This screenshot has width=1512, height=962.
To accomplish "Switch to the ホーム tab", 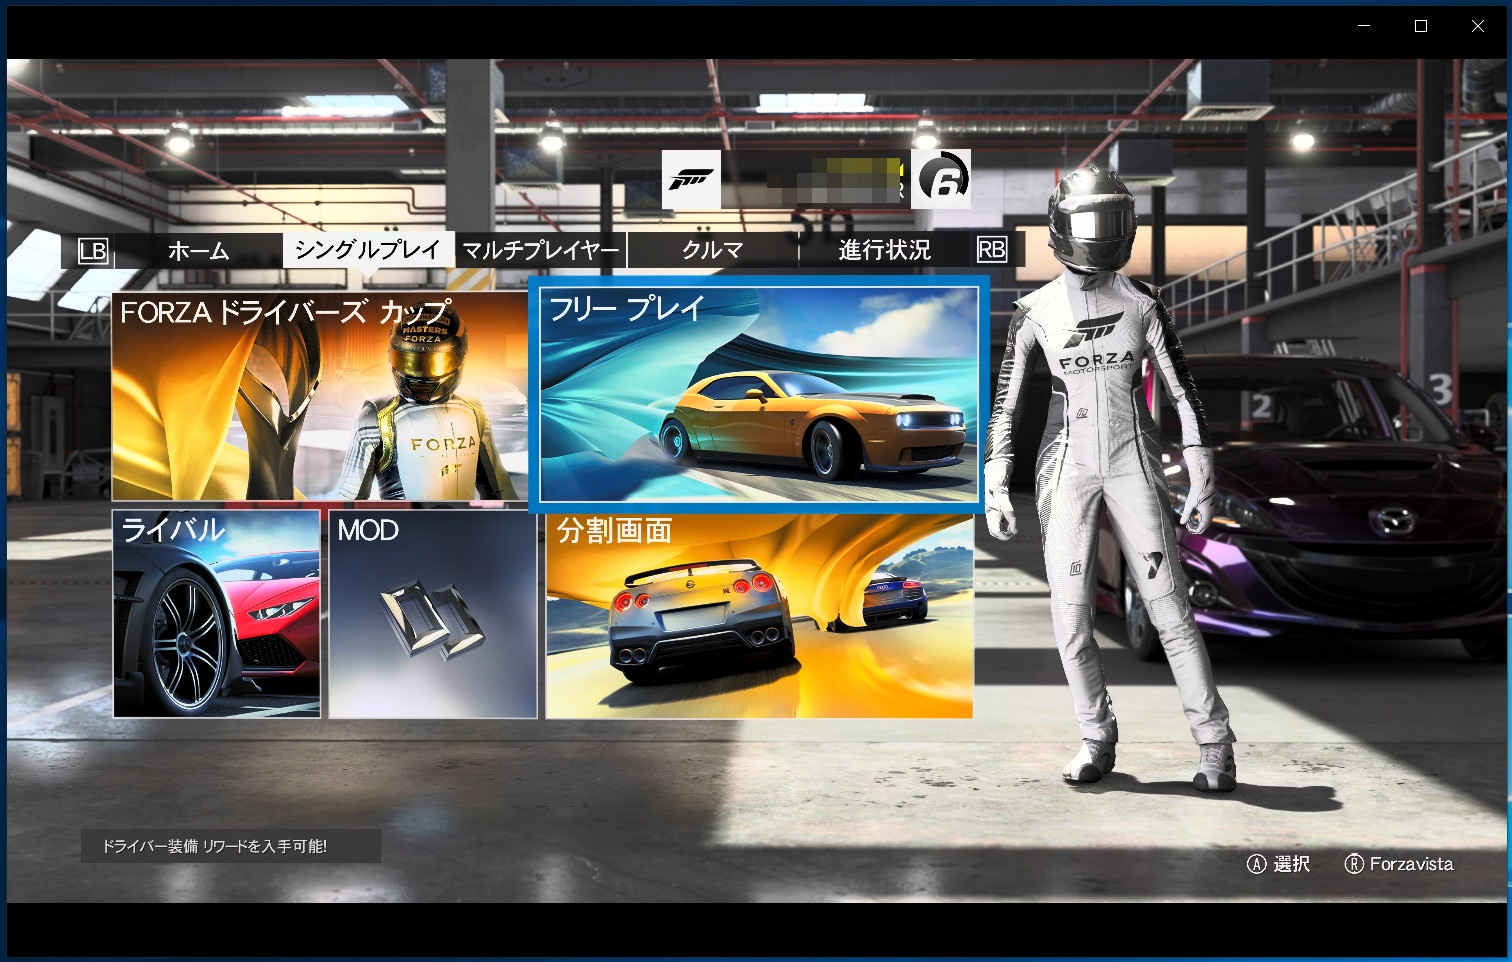I will click(x=198, y=250).
